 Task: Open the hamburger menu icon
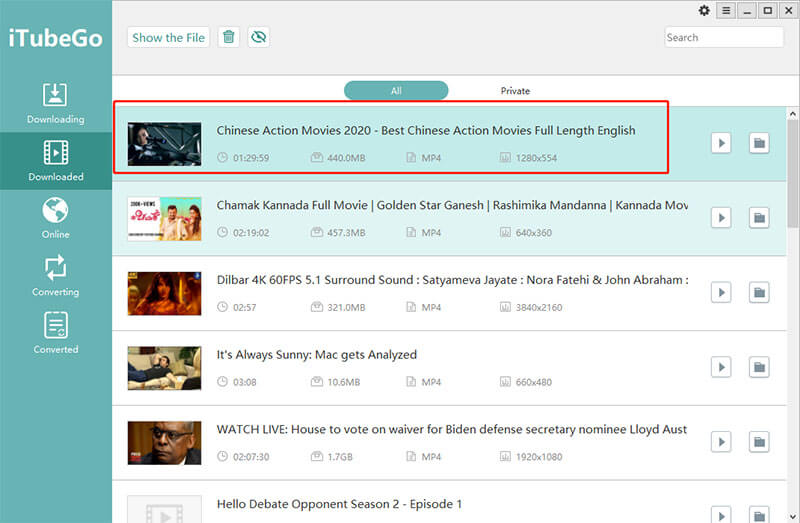pyautogui.click(x=726, y=11)
